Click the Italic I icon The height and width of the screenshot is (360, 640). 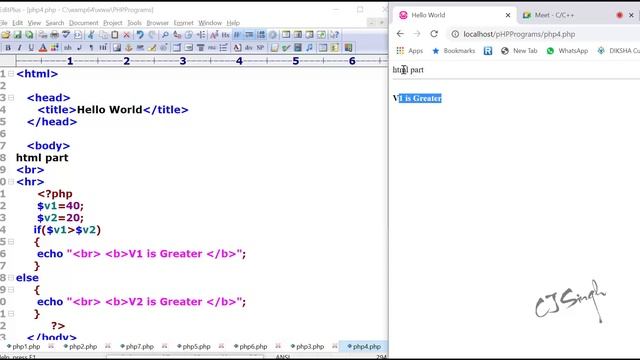click(x=19, y=48)
